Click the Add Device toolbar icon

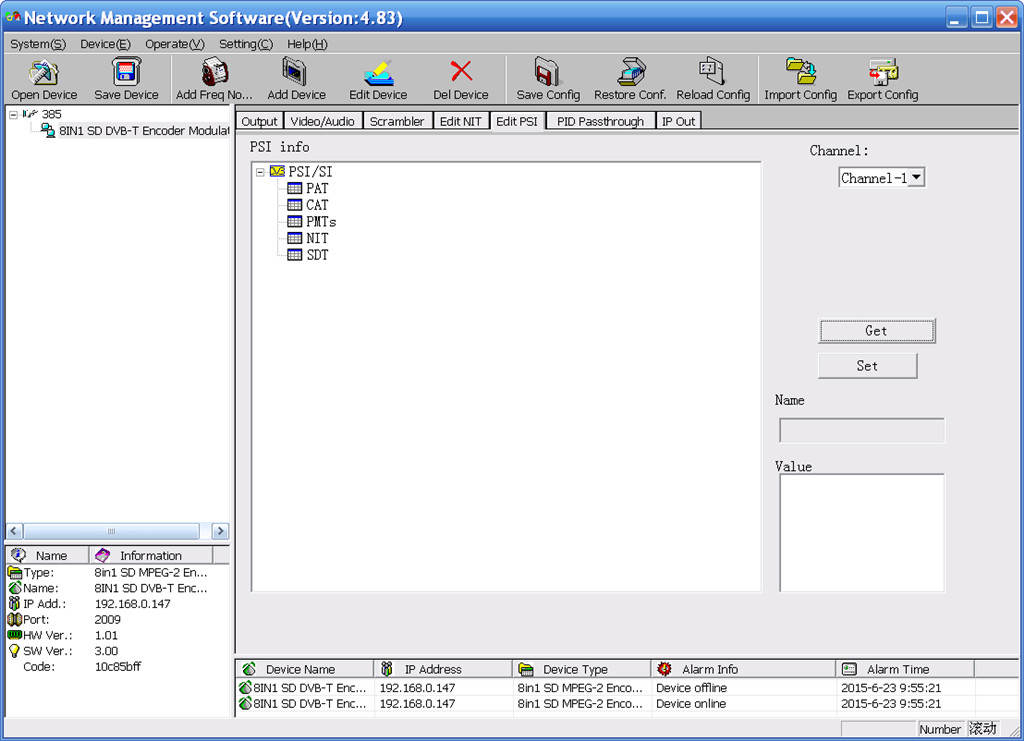[295, 72]
